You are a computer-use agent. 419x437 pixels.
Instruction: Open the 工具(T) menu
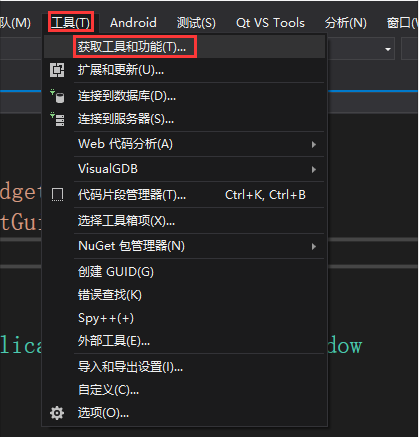pyautogui.click(x=70, y=23)
